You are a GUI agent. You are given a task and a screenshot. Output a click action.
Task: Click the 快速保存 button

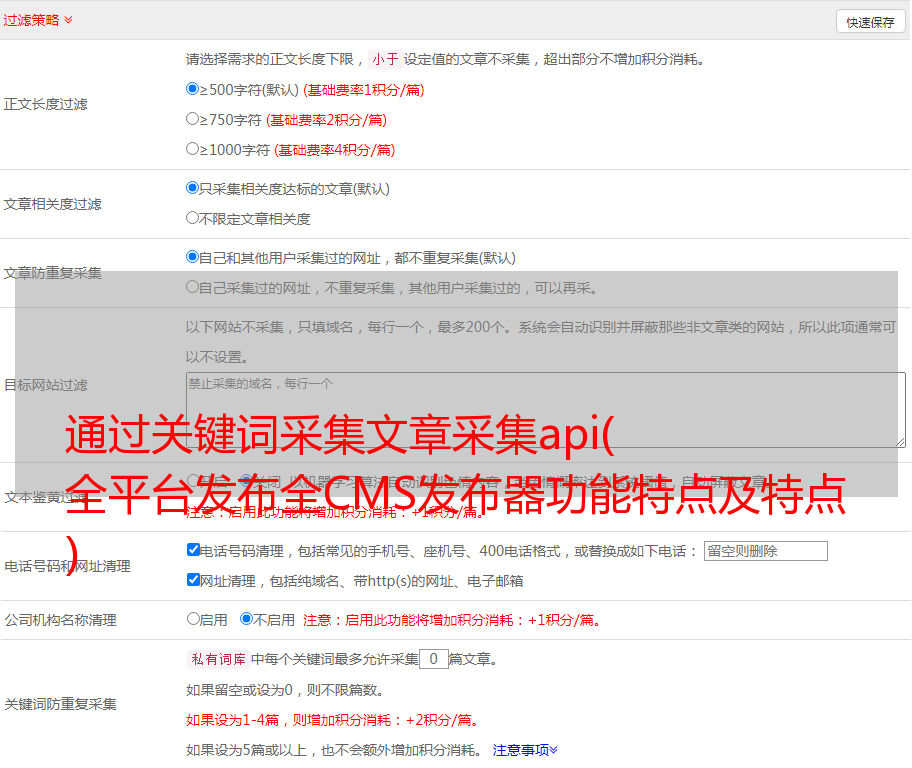coord(870,22)
